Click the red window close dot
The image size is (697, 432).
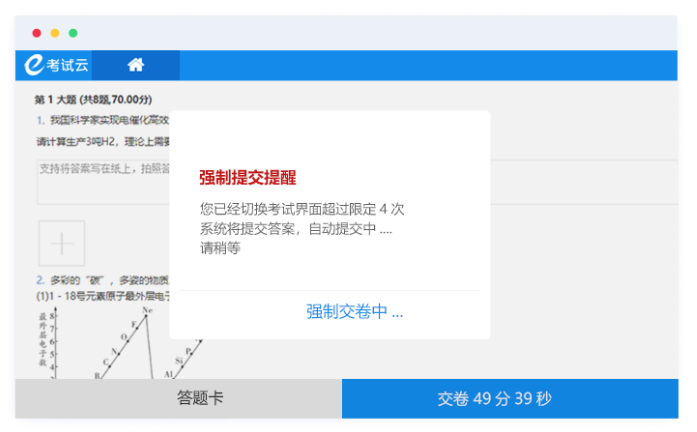(37, 33)
